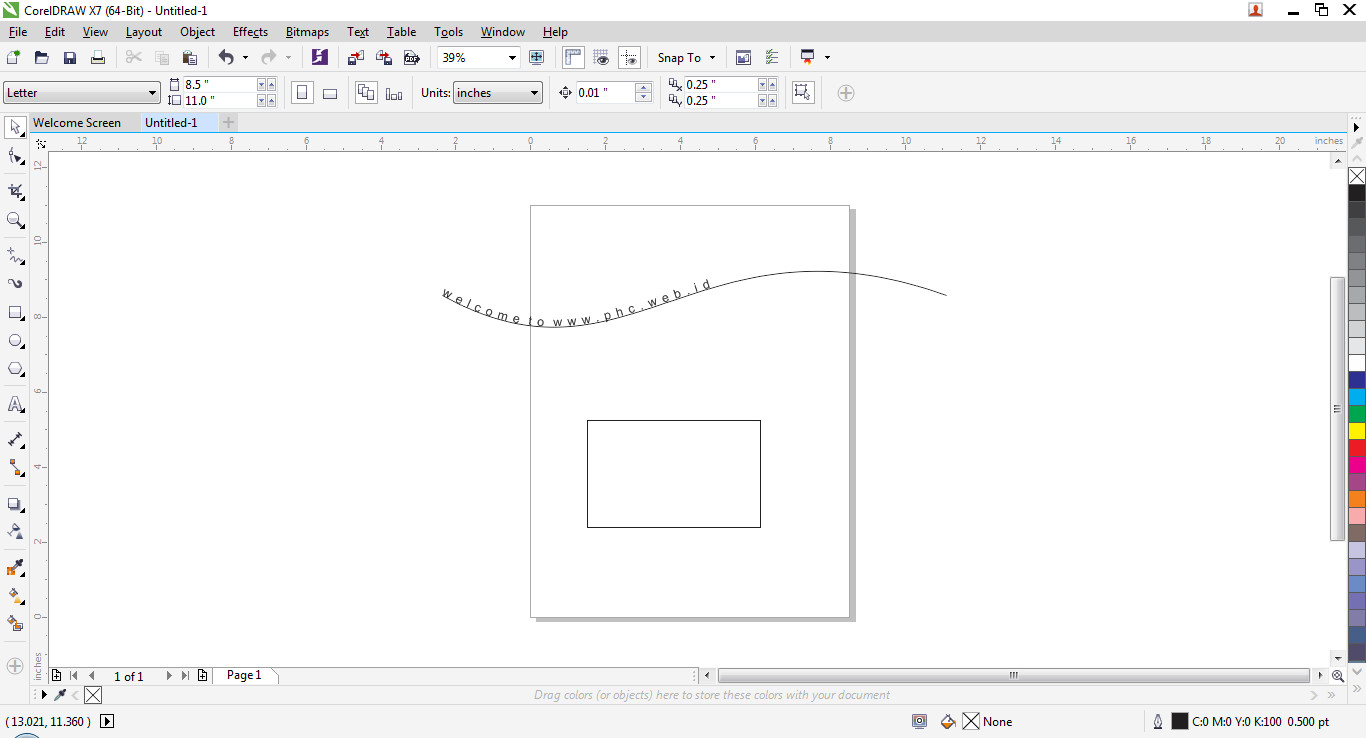Open the Object menu

tap(197, 32)
